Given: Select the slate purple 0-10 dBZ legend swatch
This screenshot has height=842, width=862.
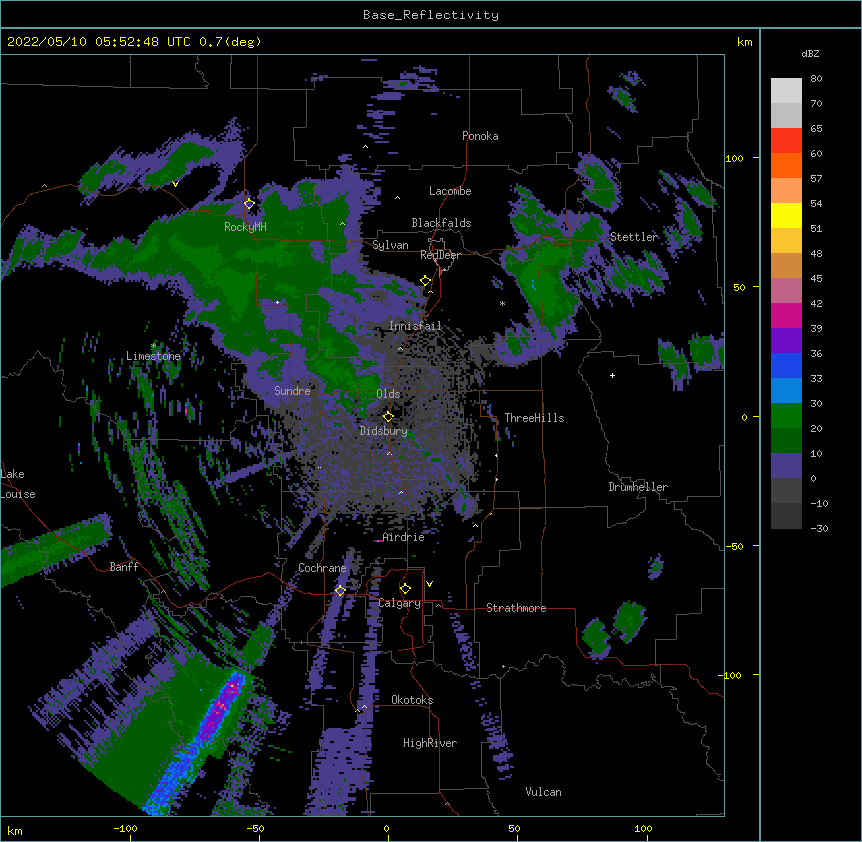Looking at the screenshot, I should point(786,466).
